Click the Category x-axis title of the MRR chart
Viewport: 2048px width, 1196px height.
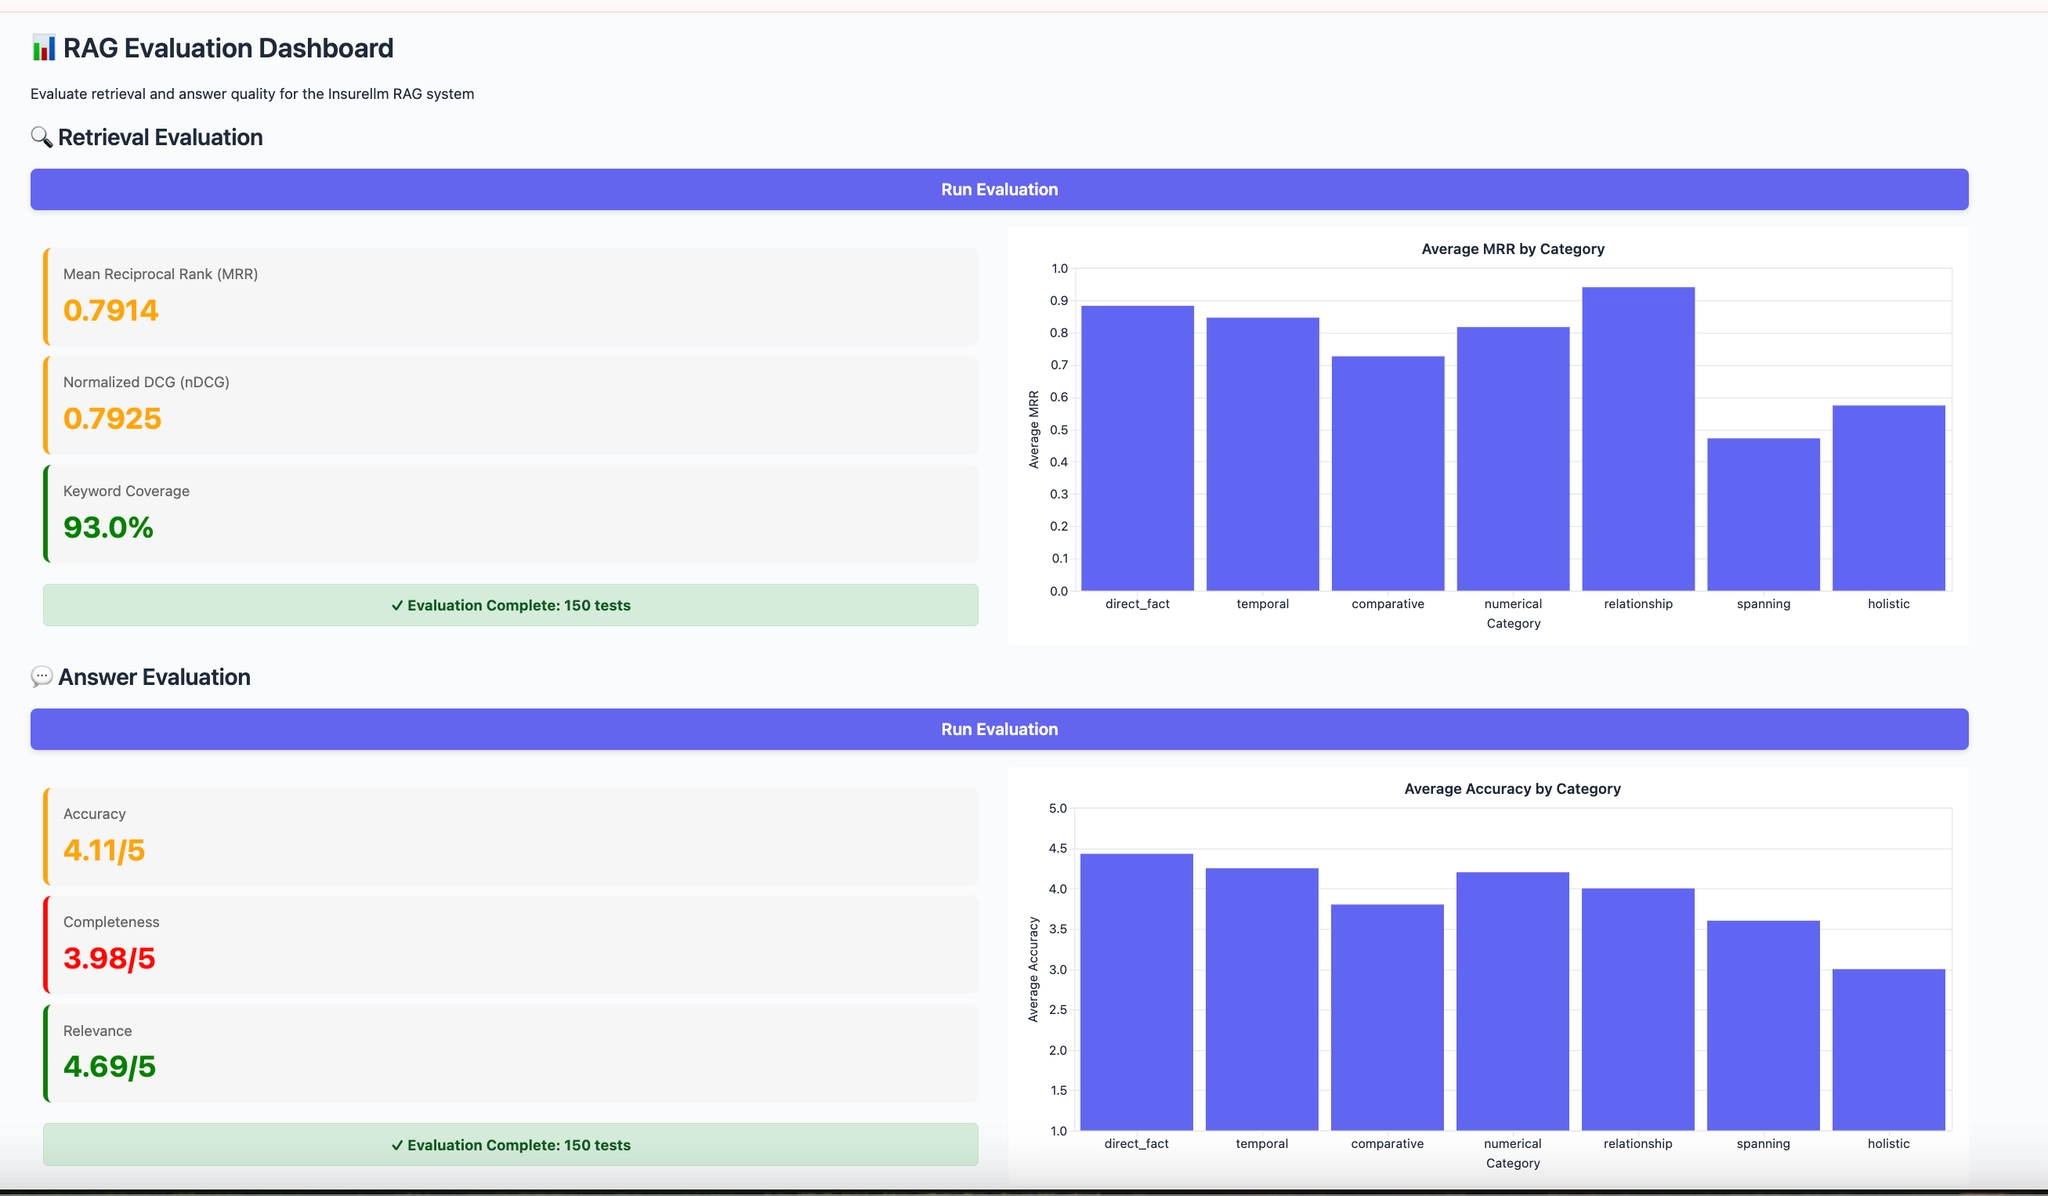click(x=1513, y=623)
